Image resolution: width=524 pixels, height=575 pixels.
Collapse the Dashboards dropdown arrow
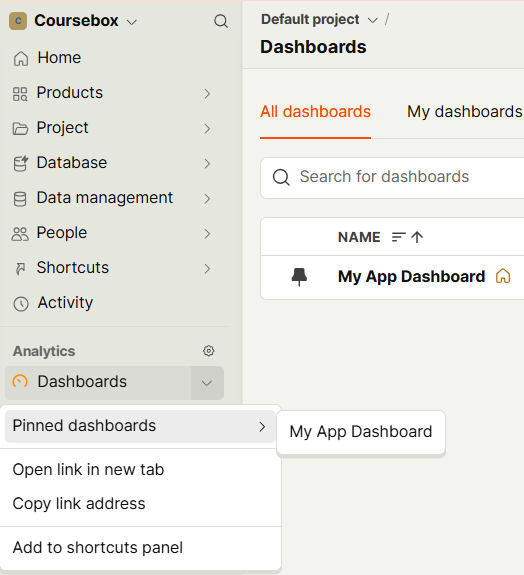(x=207, y=383)
